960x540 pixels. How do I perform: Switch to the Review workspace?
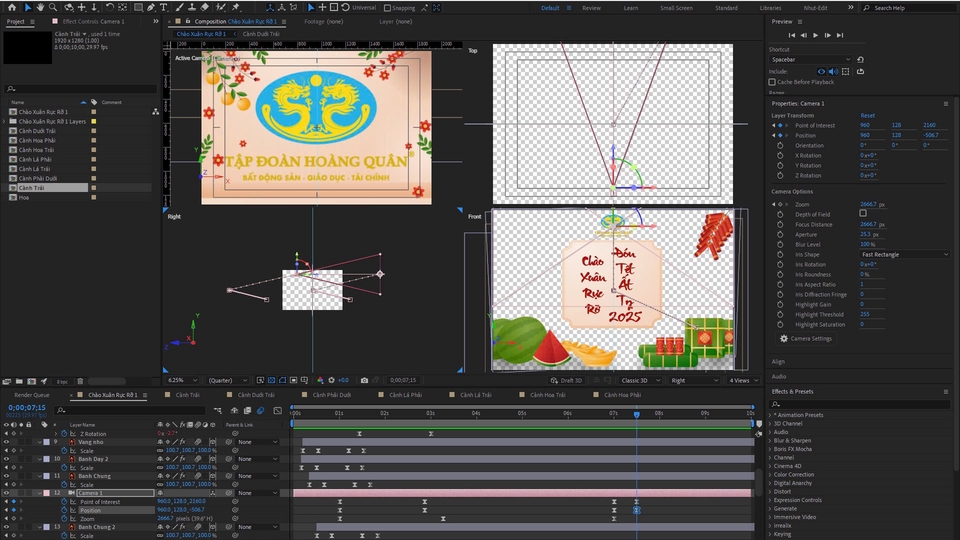tap(591, 8)
